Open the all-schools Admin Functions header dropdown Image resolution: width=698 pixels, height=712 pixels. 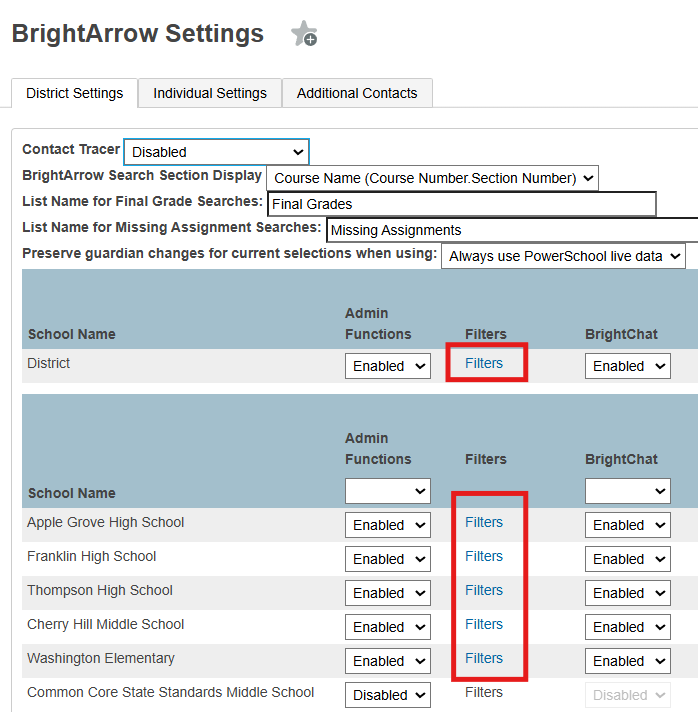388,491
